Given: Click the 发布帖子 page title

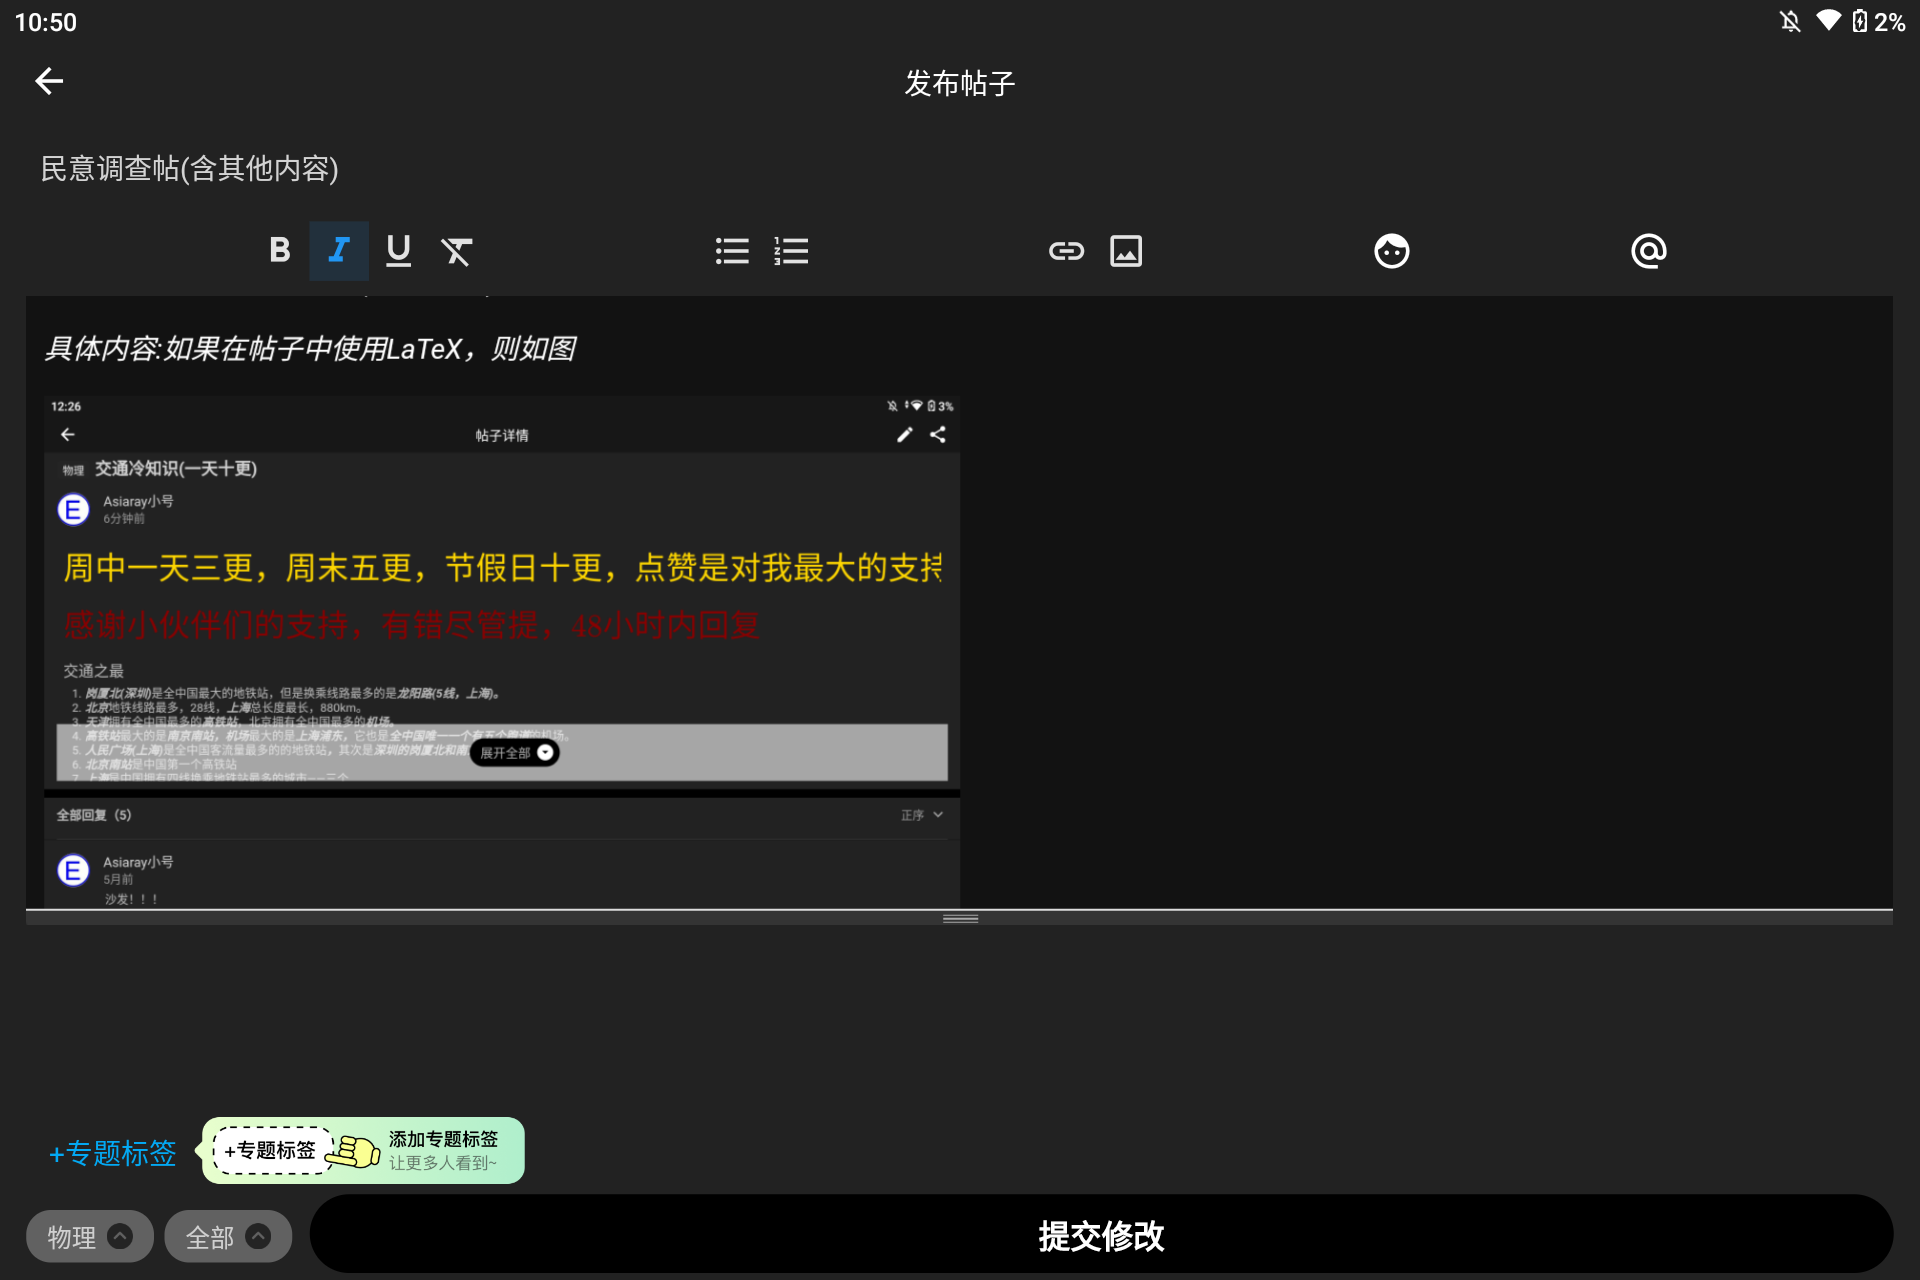Looking at the screenshot, I should [x=960, y=83].
